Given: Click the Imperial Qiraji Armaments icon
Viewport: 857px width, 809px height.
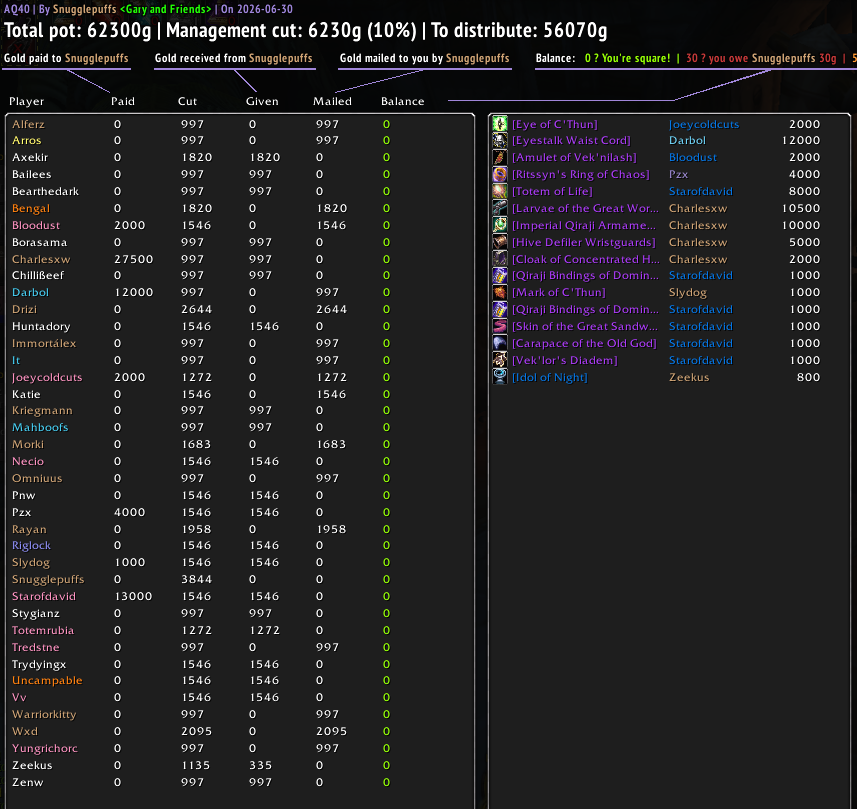Looking at the screenshot, I should (x=500, y=225).
